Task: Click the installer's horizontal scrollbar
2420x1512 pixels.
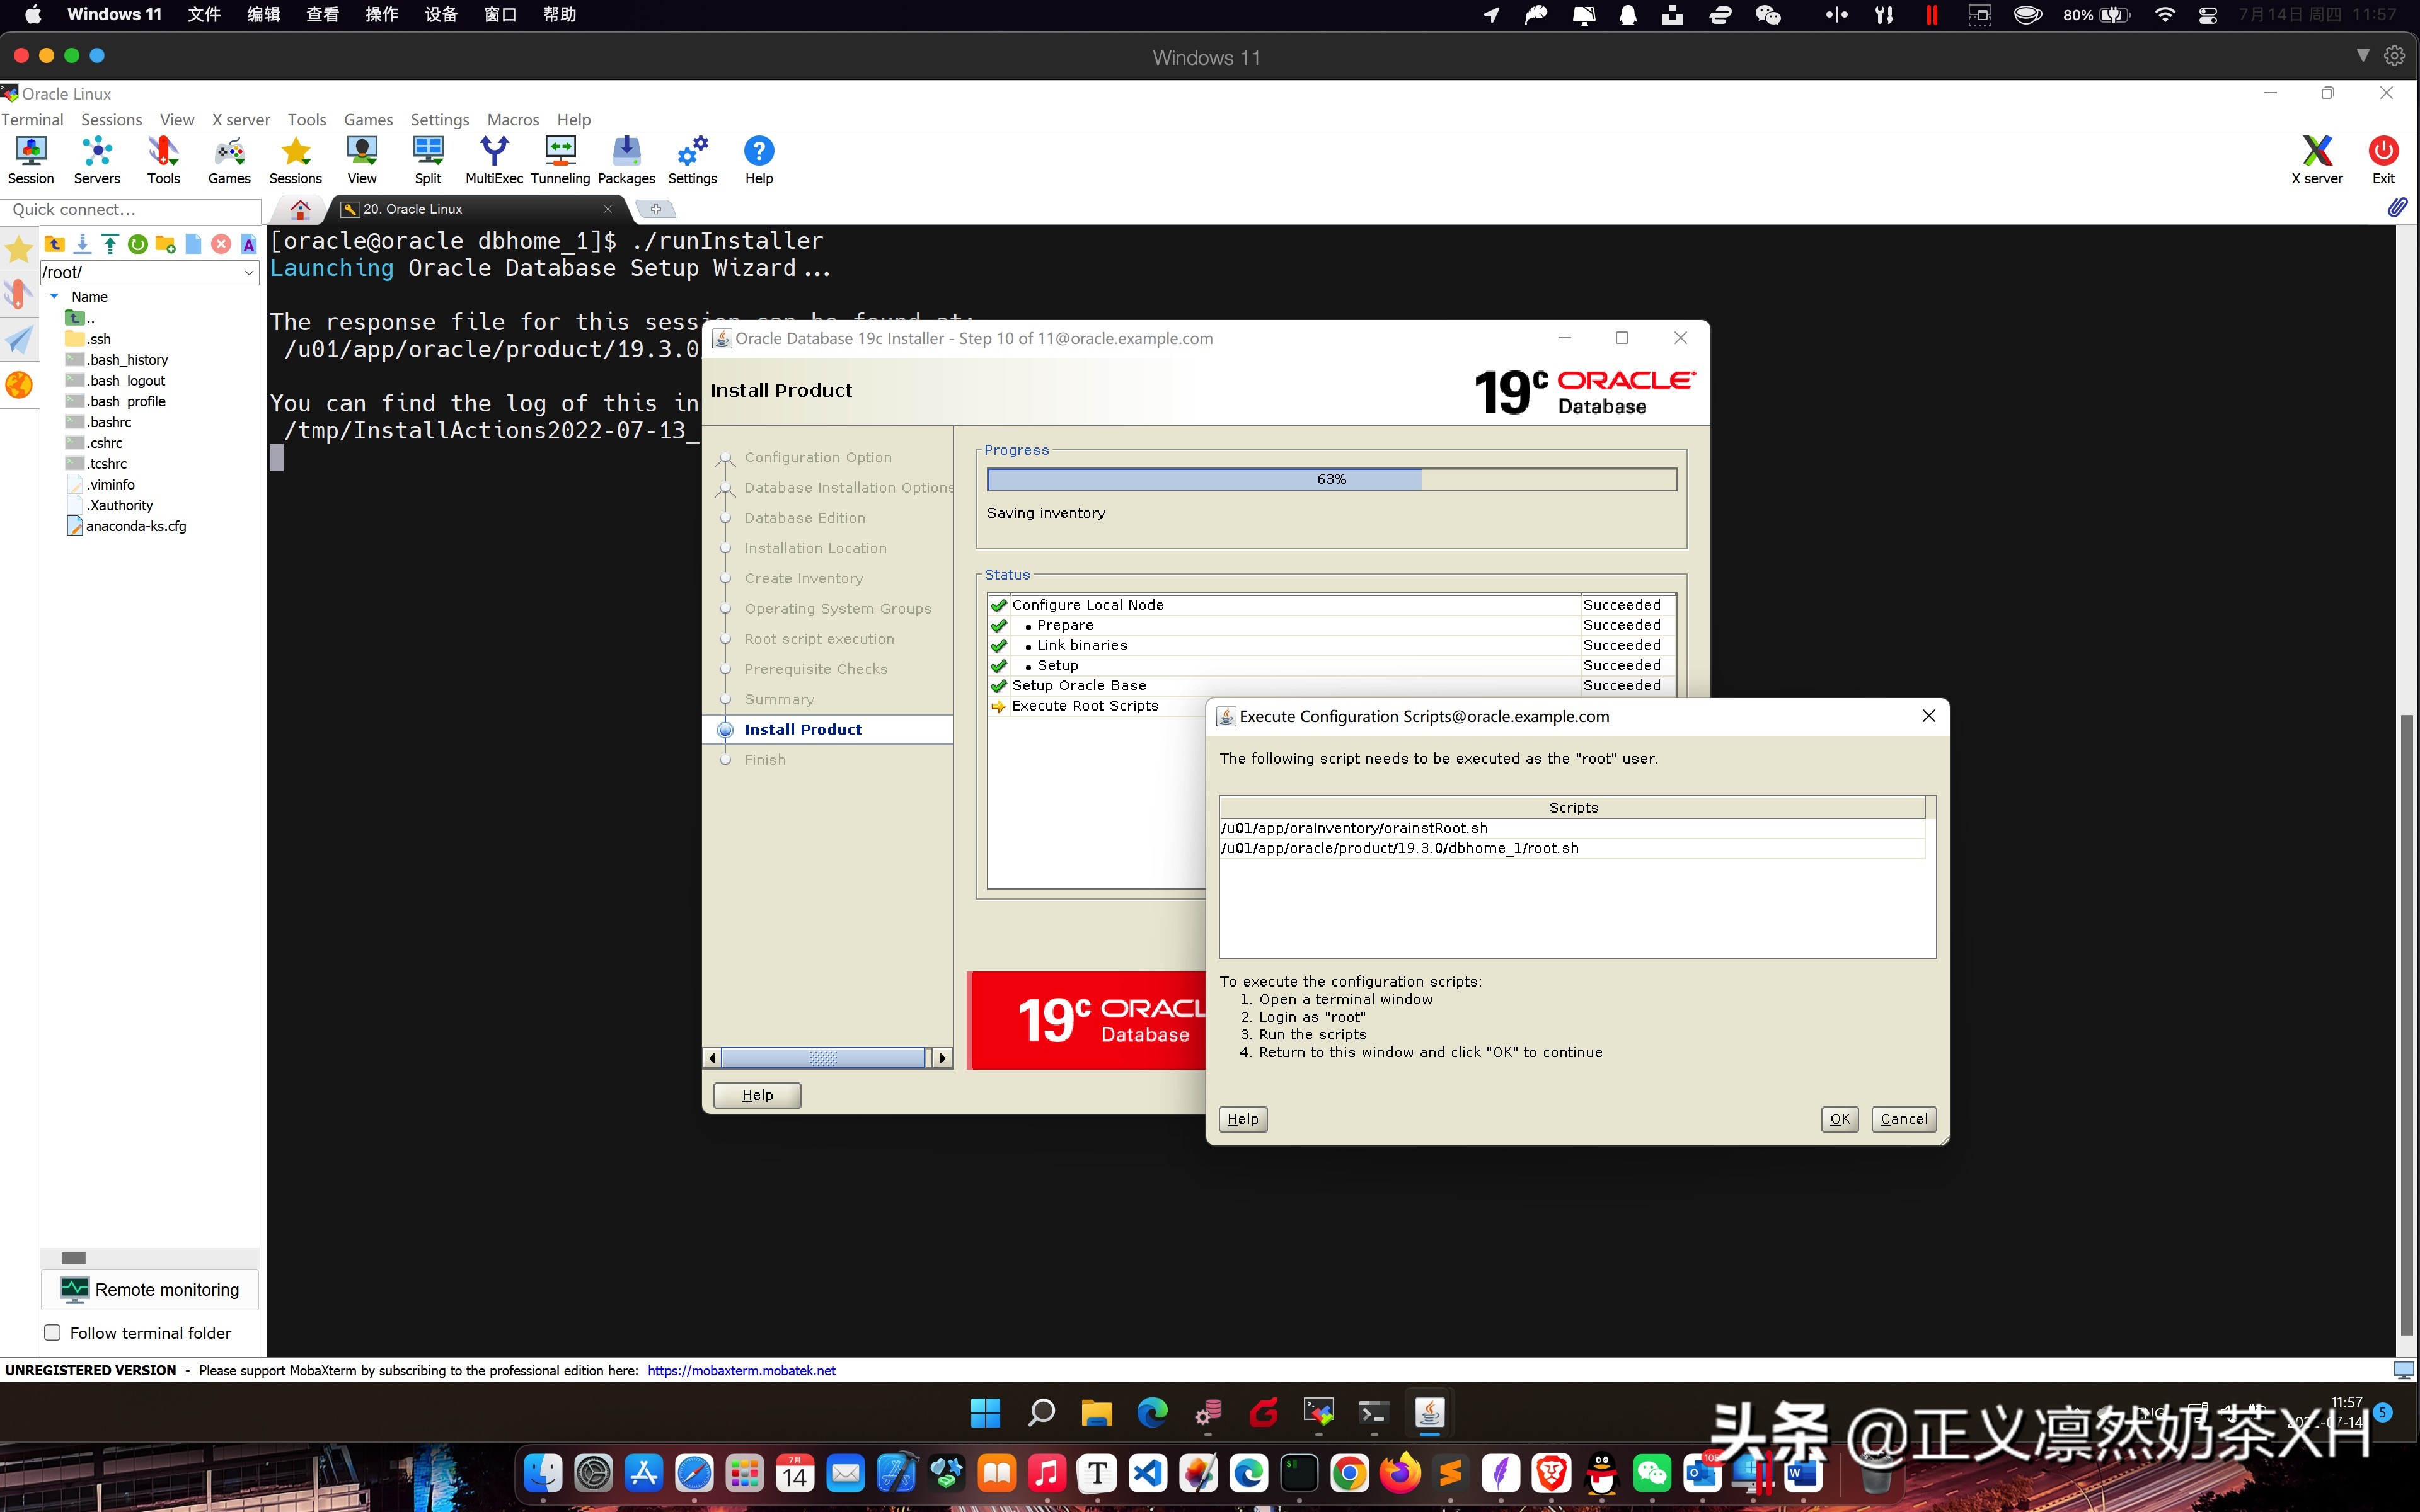Action: point(823,1057)
